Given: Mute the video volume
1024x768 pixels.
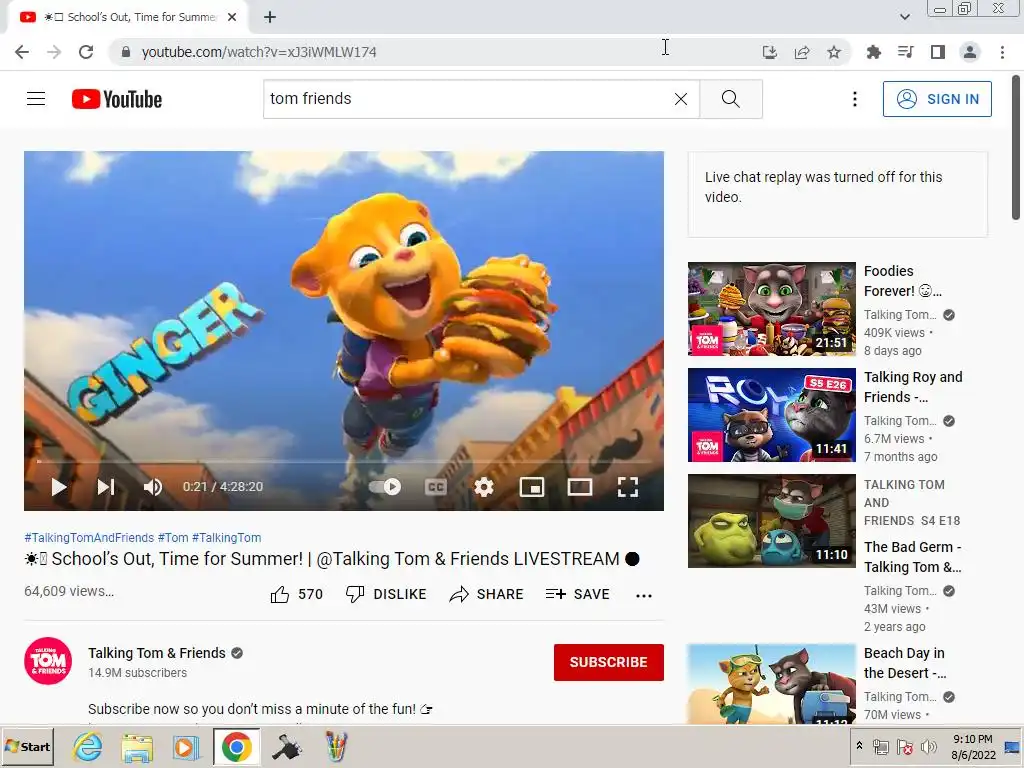Looking at the screenshot, I should point(153,487).
